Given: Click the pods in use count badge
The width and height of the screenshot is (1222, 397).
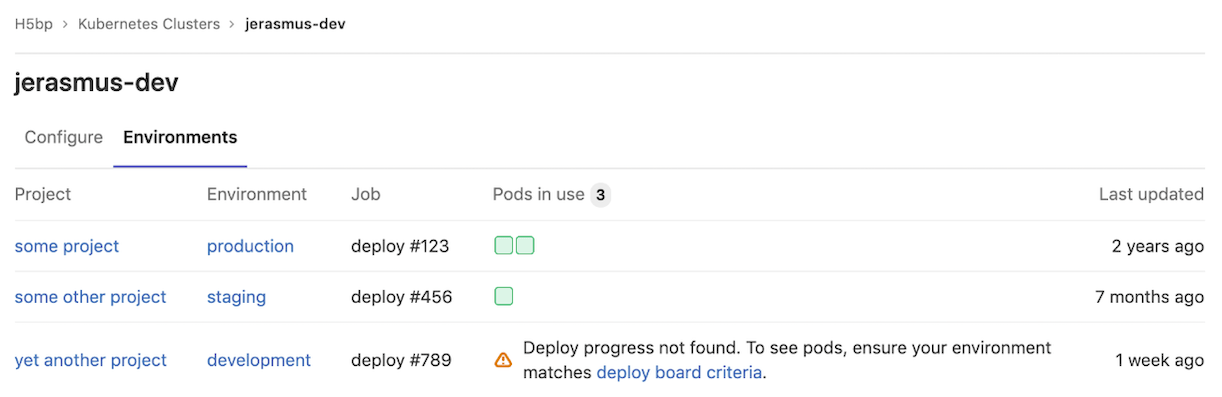Looking at the screenshot, I should coord(600,195).
